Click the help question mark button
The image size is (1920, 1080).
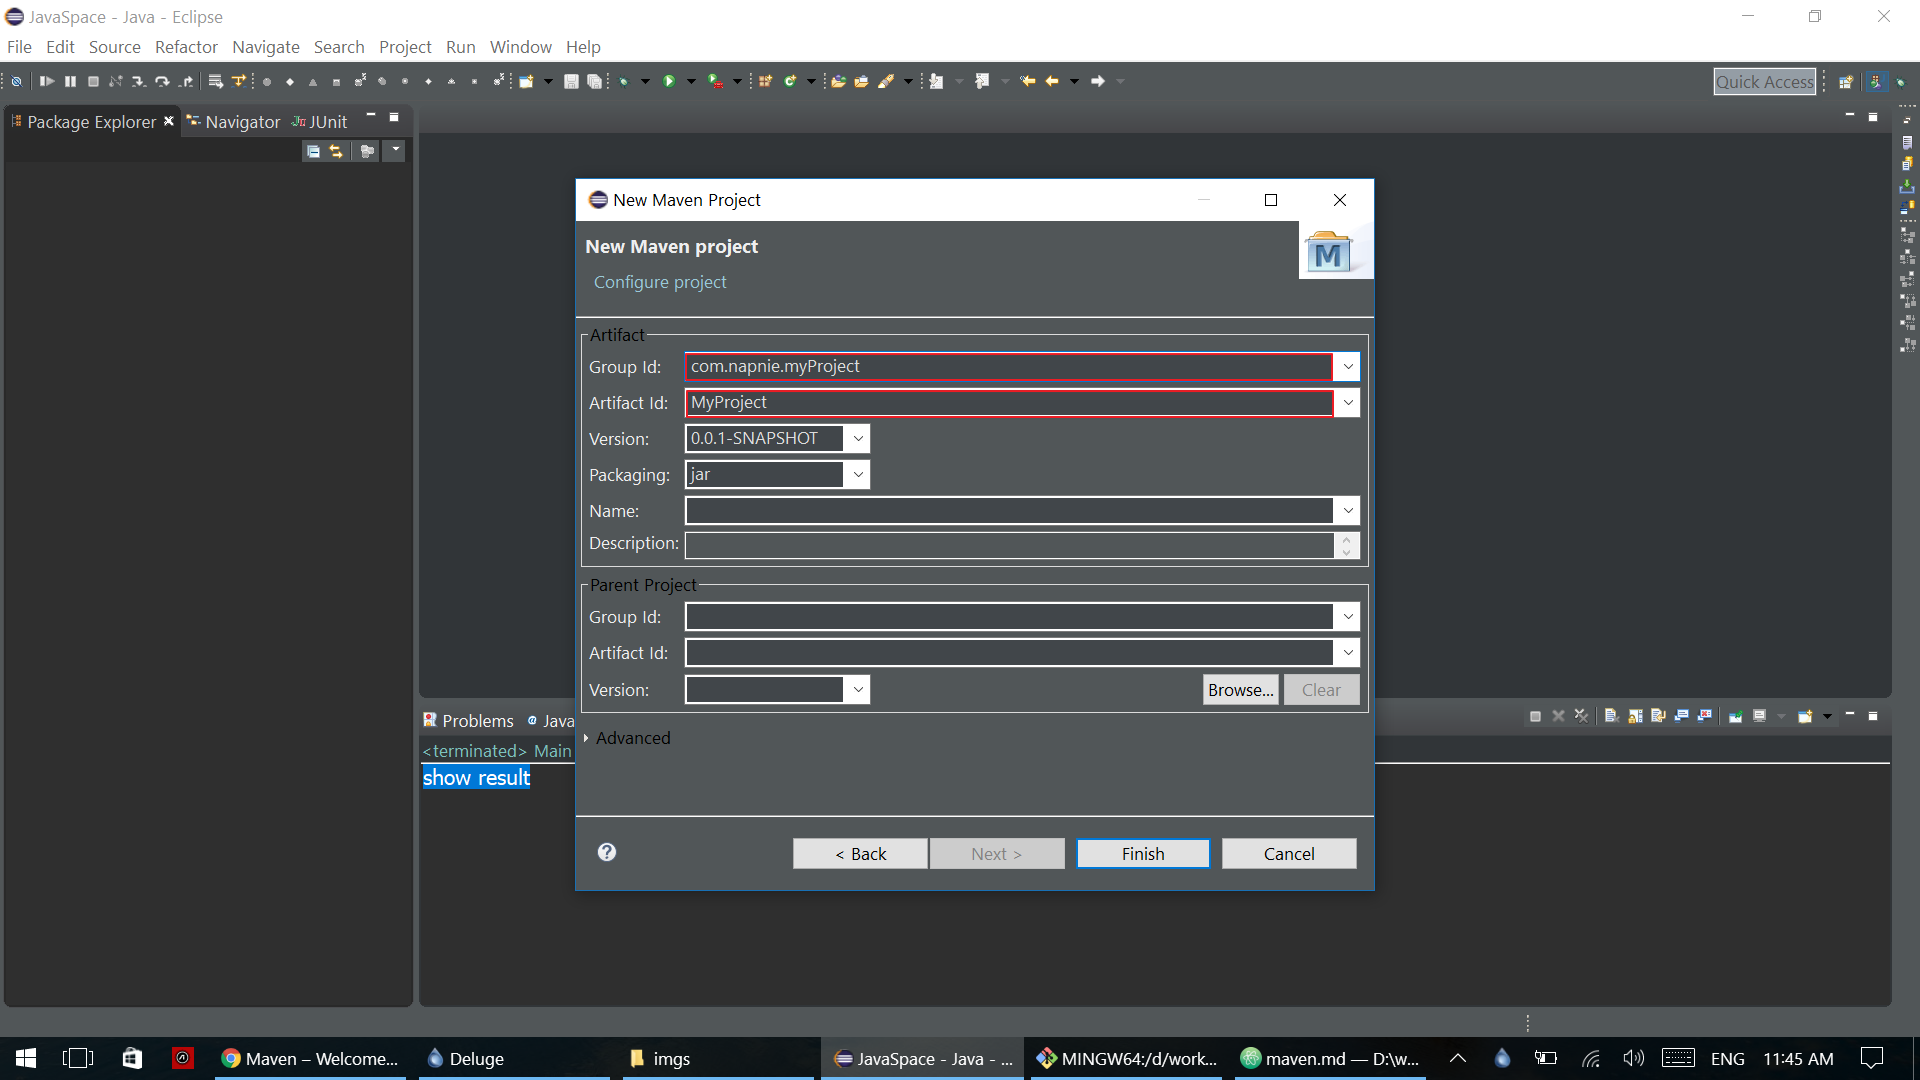[x=607, y=852]
